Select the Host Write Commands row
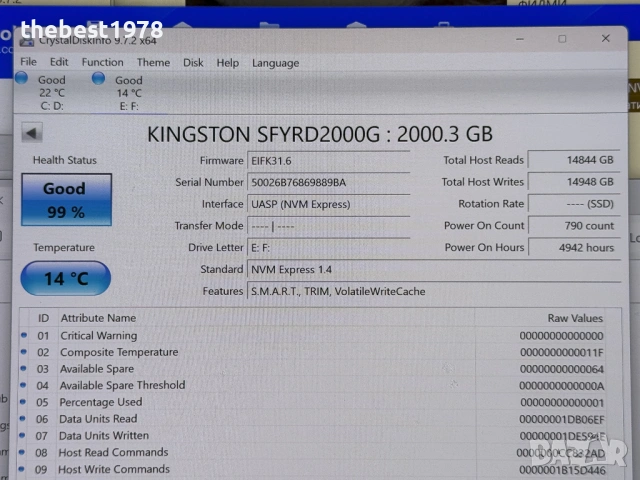The height and width of the screenshot is (480, 640). point(313,469)
